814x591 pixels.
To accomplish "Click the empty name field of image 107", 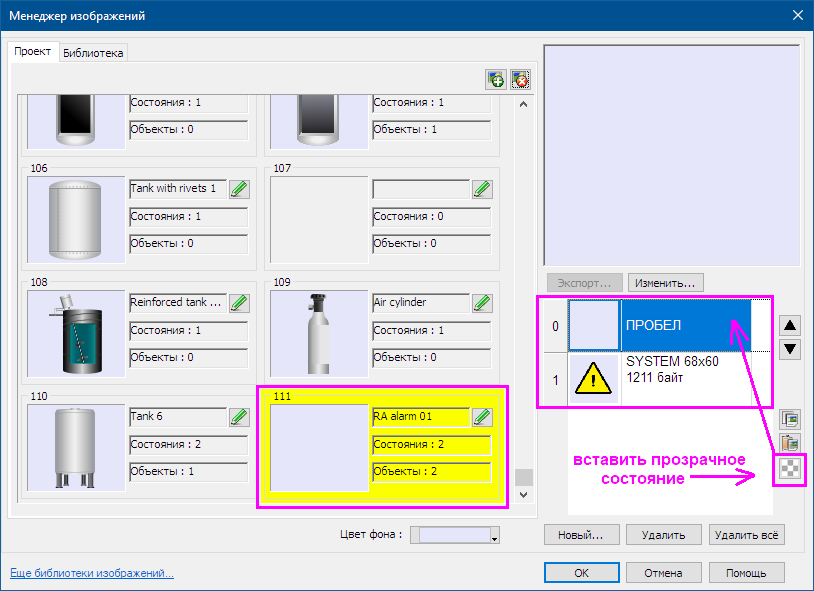I will (x=421, y=189).
